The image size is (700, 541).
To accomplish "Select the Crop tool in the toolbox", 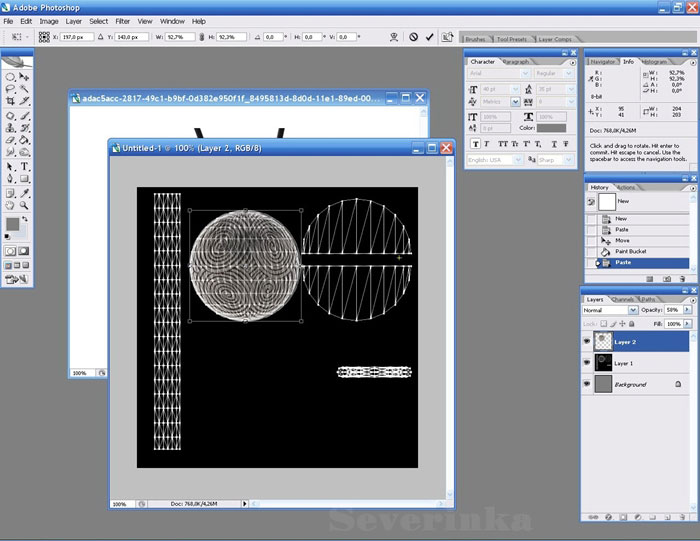I will point(10,102).
